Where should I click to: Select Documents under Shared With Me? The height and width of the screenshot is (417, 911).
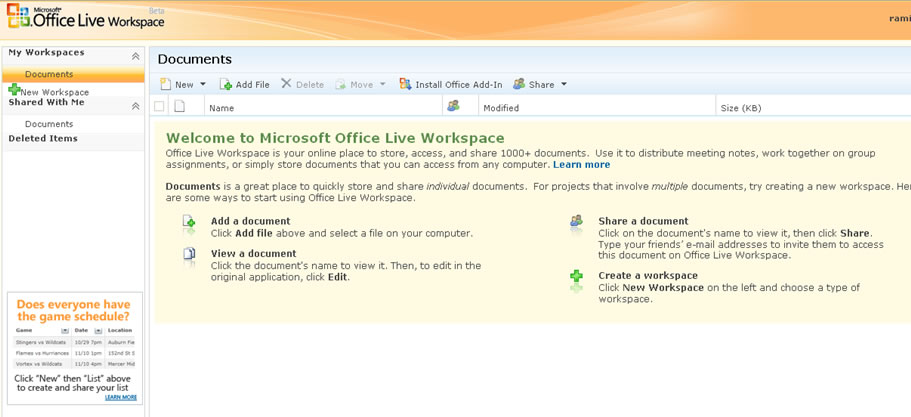tap(49, 124)
